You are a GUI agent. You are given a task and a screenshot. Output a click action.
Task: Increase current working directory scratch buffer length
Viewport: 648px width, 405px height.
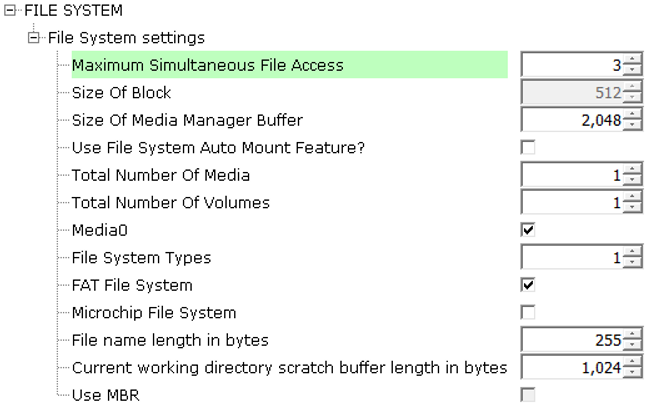(x=632, y=362)
